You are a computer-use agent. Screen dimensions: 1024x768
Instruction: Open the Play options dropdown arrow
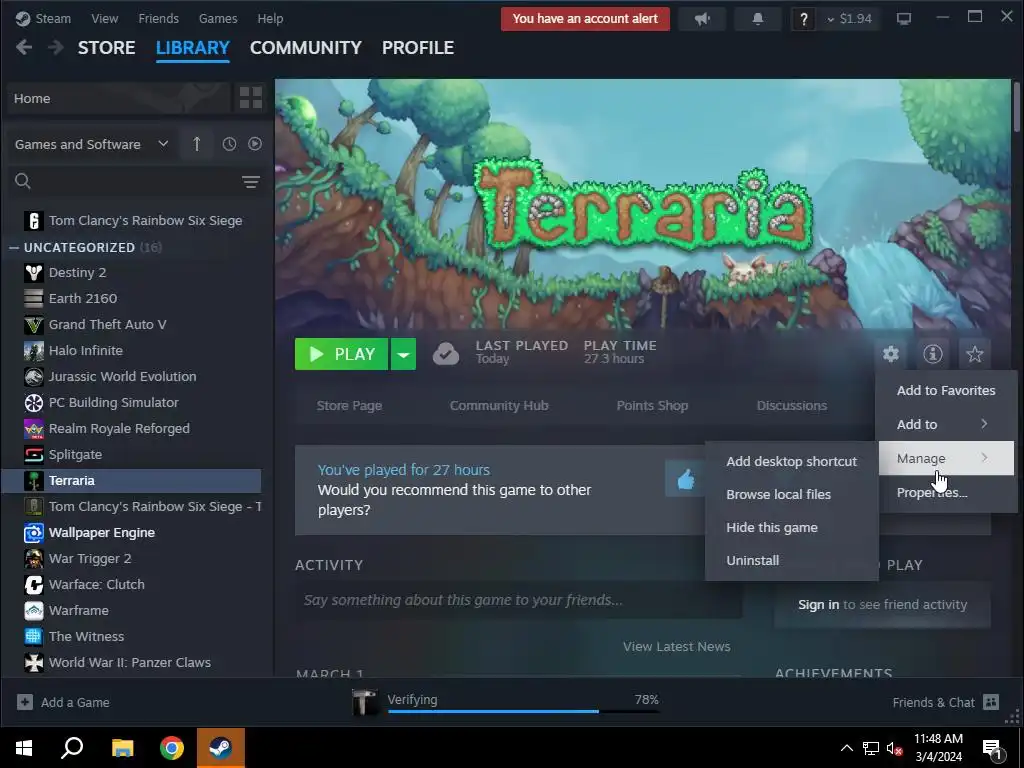pos(404,354)
